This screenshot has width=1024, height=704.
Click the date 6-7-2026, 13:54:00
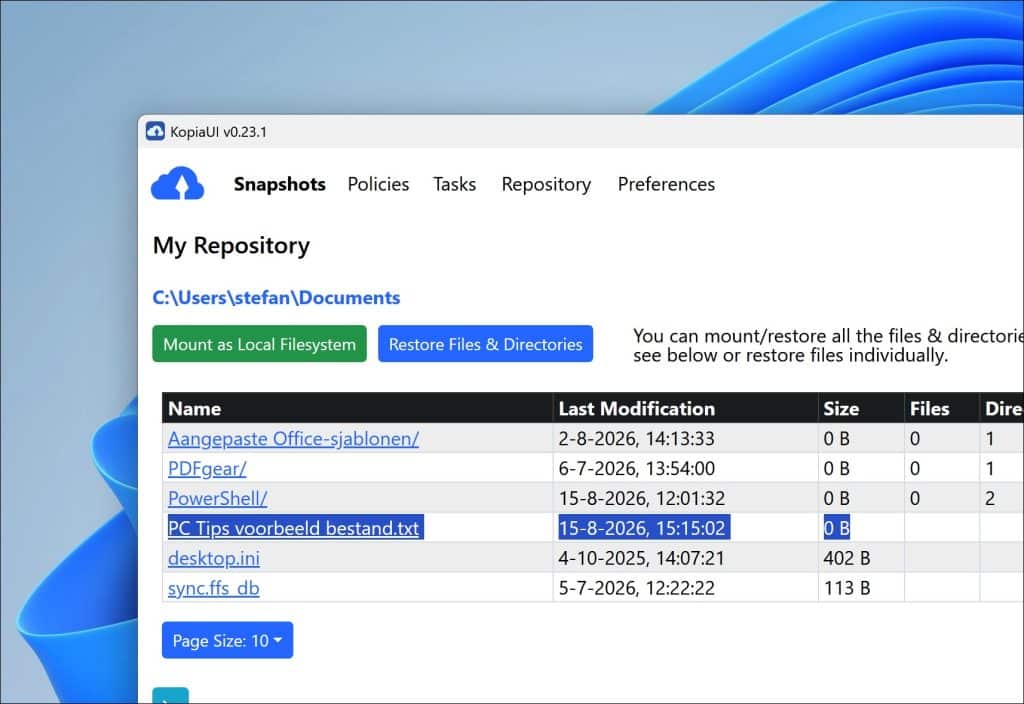pos(636,468)
